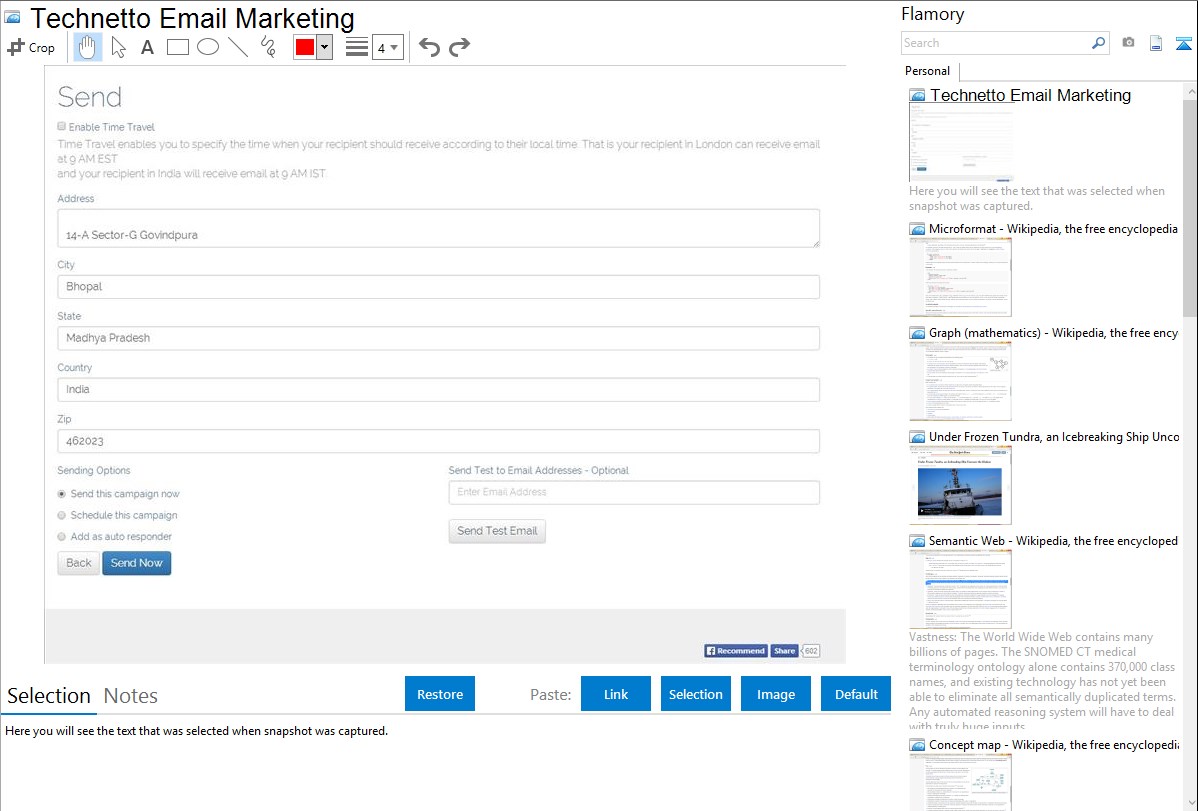
Task: Click the Facebook count bubble showing 602
Action: point(811,651)
